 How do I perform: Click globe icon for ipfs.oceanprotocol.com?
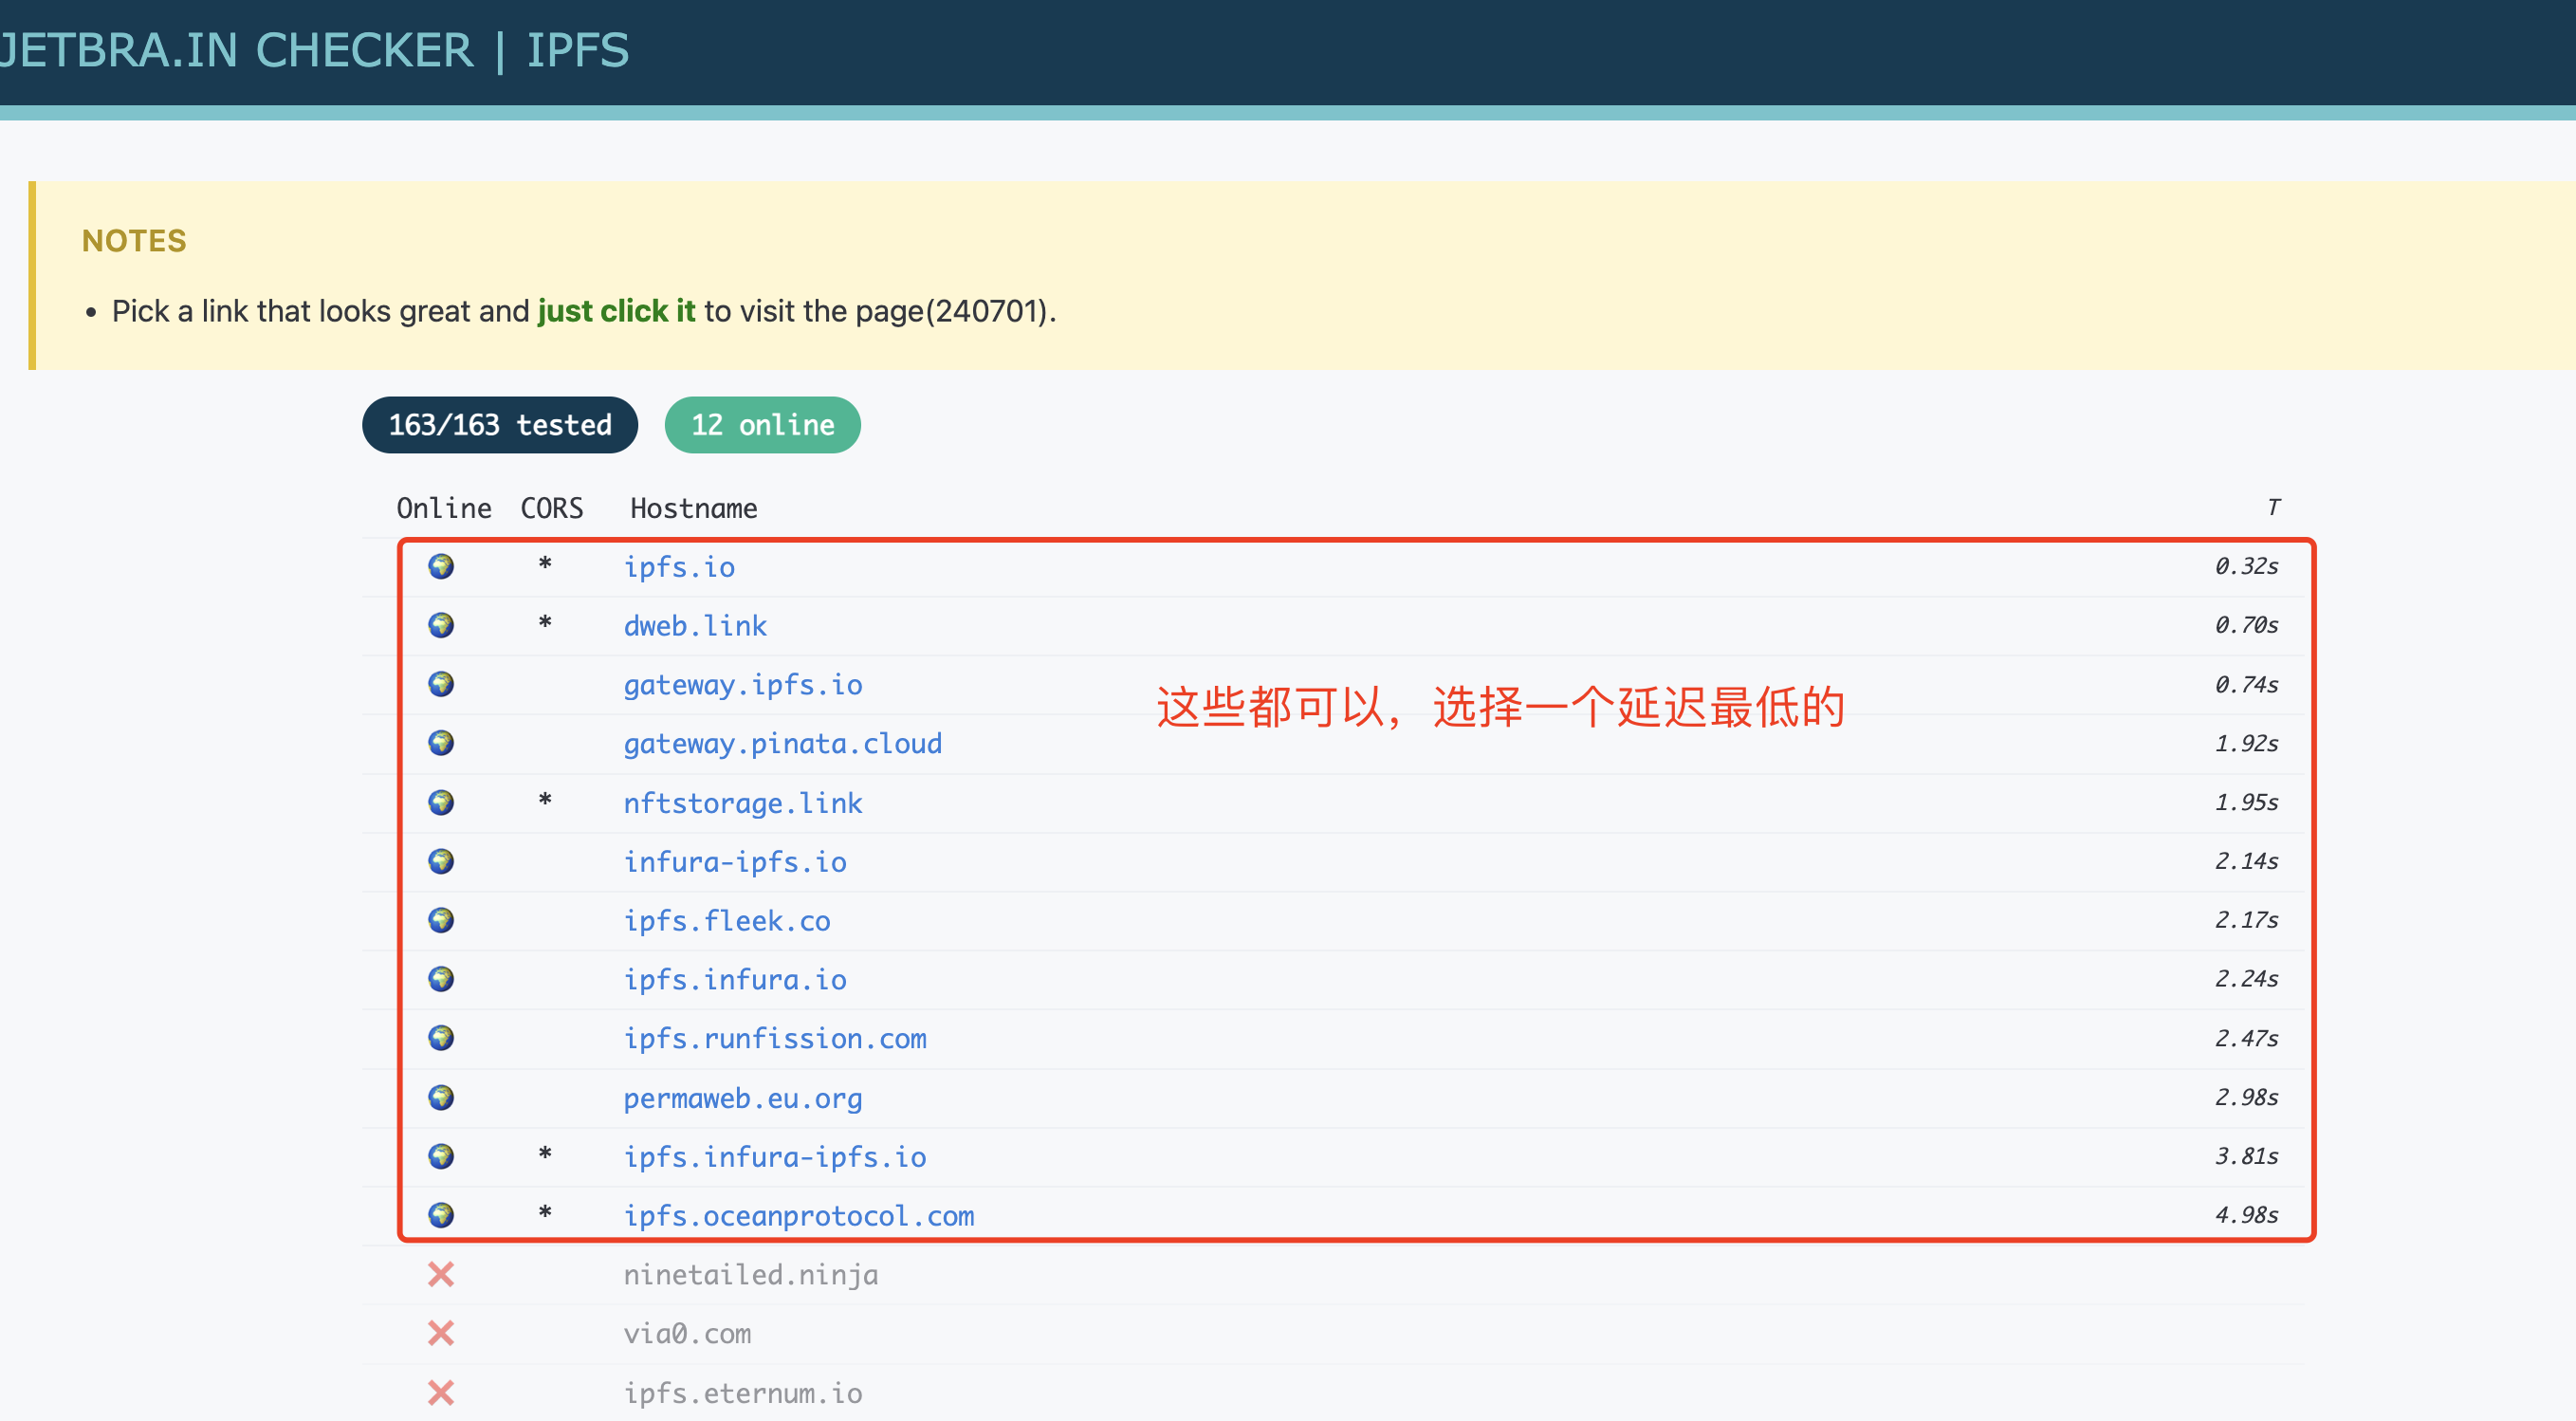click(441, 1215)
